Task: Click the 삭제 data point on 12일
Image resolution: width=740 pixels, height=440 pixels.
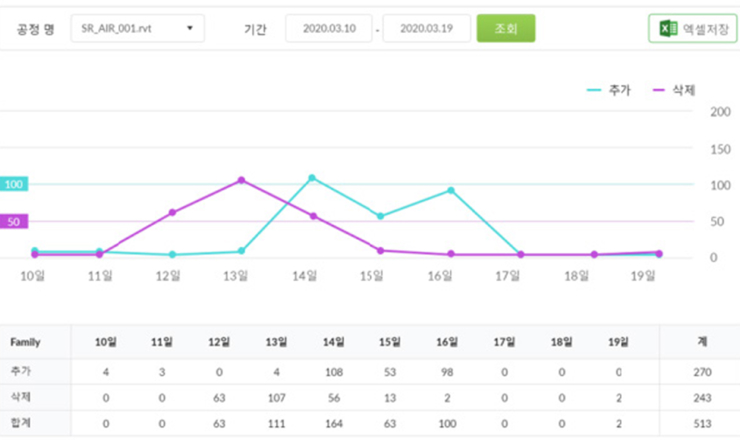Action: (172, 212)
